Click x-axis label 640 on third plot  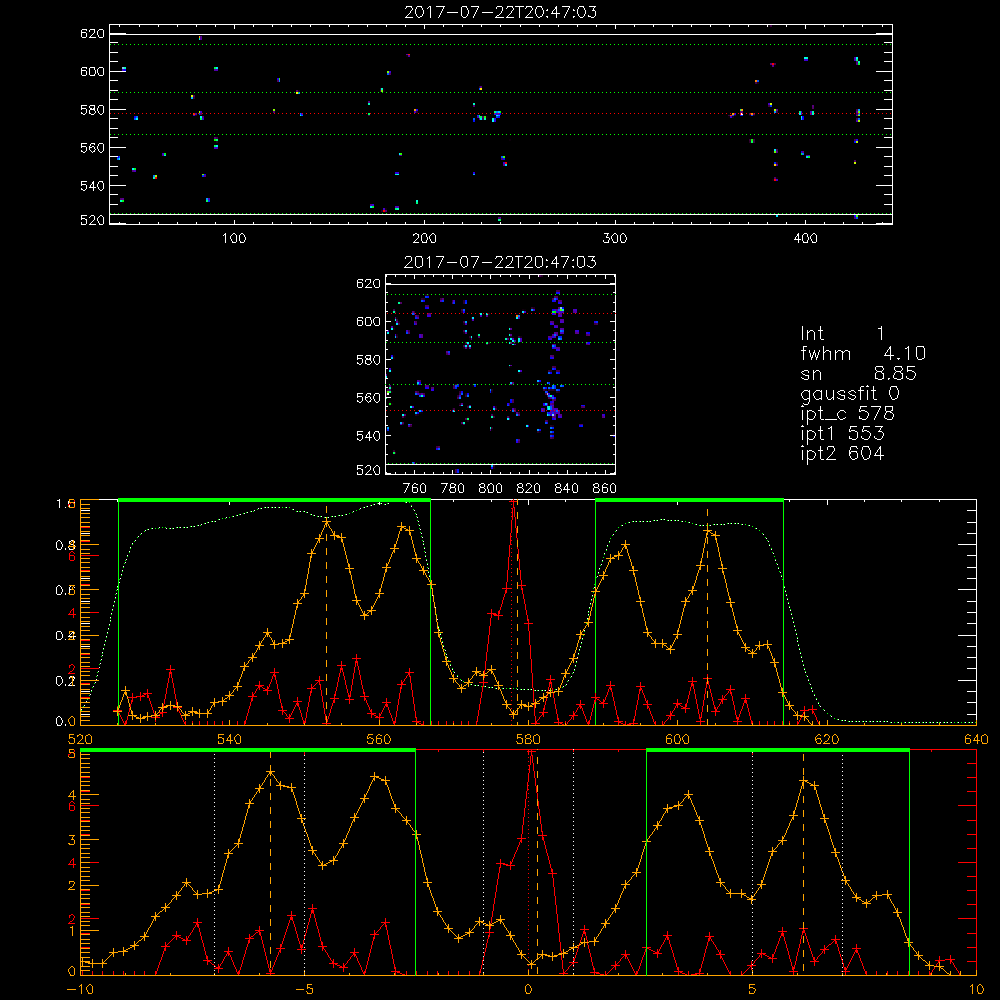click(x=976, y=740)
